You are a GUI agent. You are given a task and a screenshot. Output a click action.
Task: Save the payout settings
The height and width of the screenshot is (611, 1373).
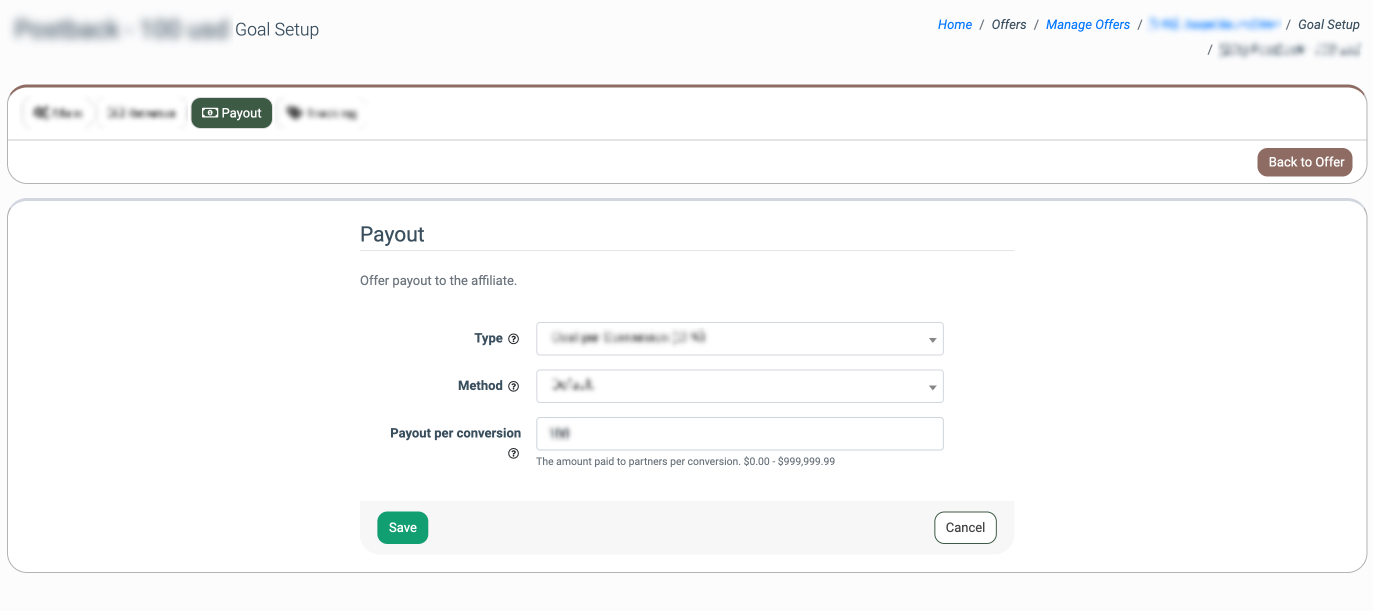(402, 528)
